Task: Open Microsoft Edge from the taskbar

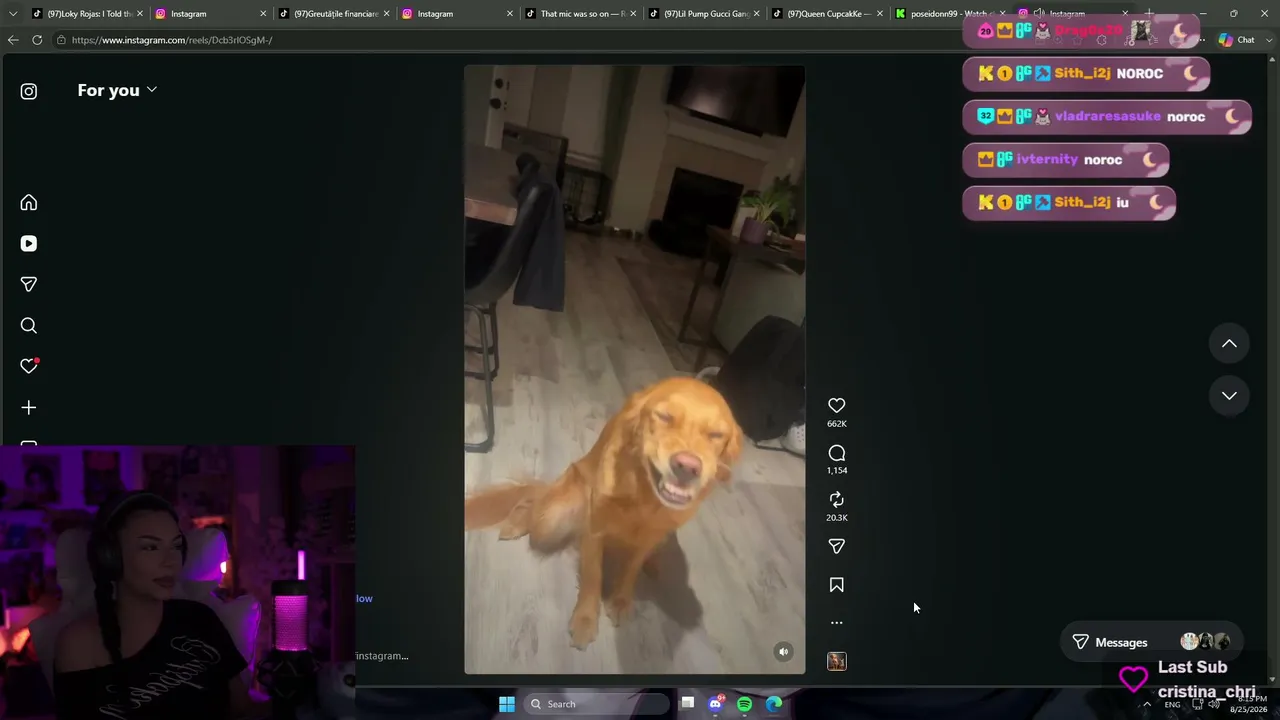Action: pos(774,704)
